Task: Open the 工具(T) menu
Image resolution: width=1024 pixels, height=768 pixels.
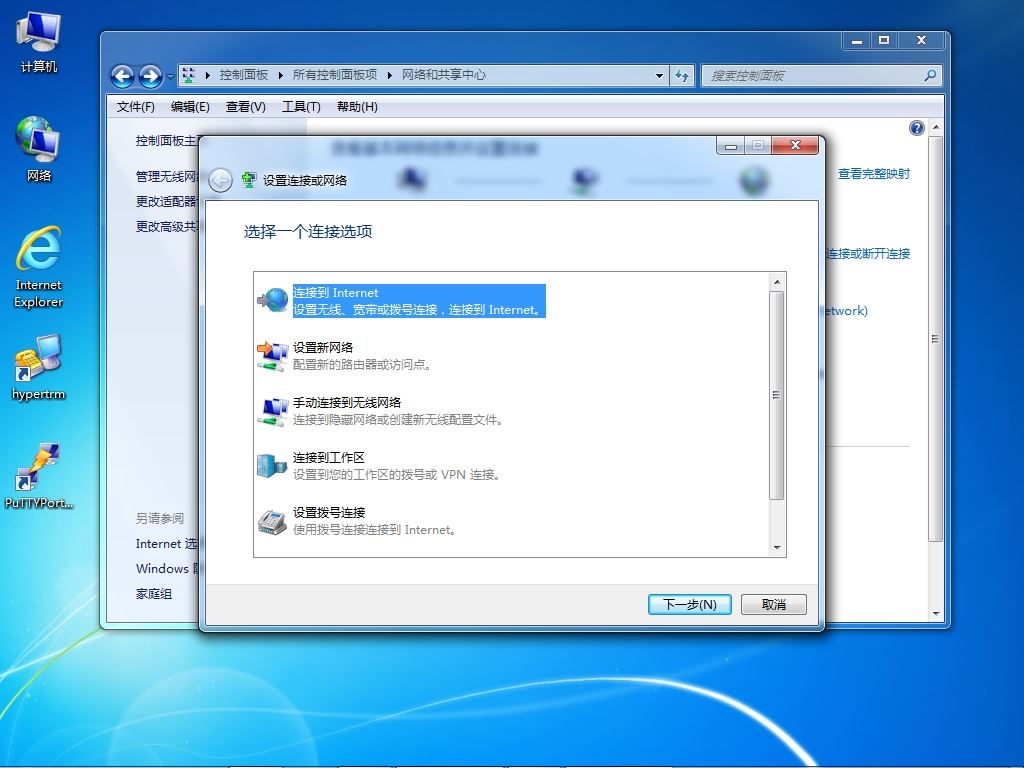Action: 301,106
